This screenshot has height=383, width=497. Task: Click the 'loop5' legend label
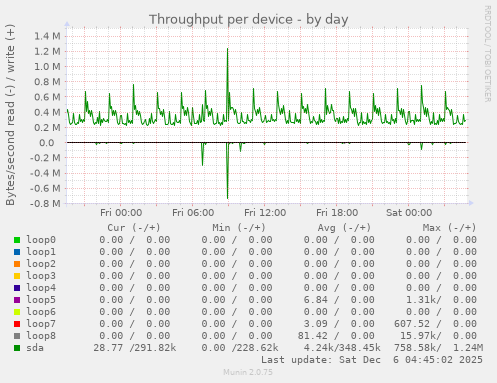tap(41, 300)
